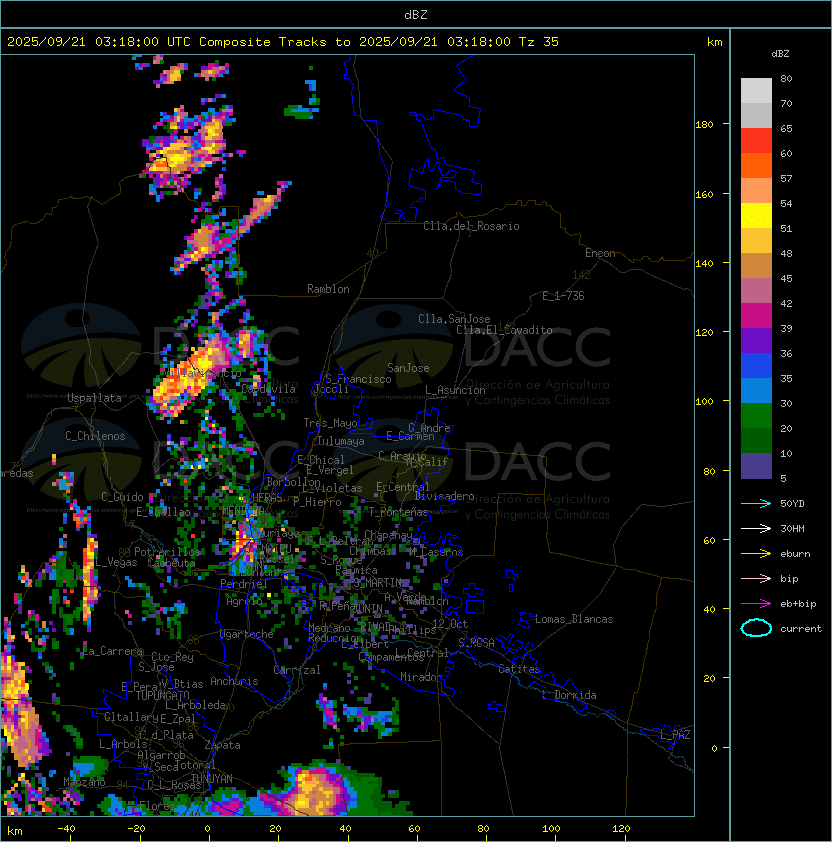Viewport: 832px width, 842px height.
Task: Click the 'Potrerillos' map label
Action: [x=167, y=552]
